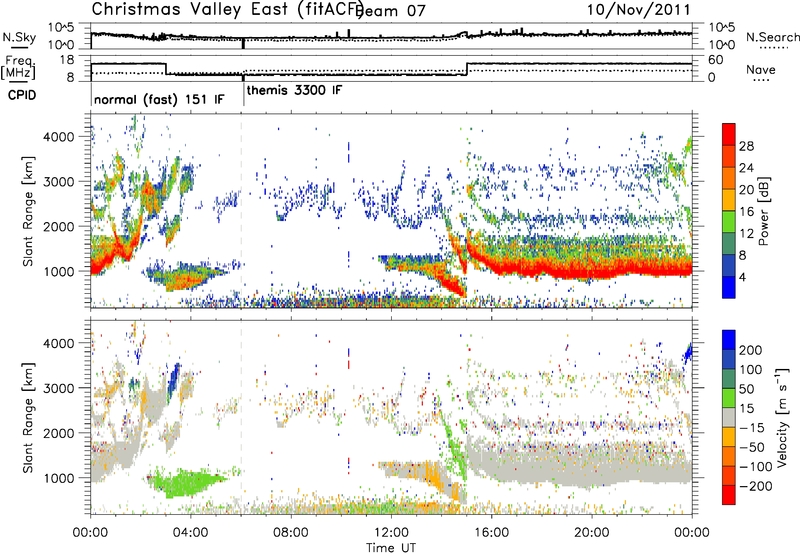The width and height of the screenshot is (800, 554).
Task: Pick the red segment of the Power colorbar
Action: [729, 135]
